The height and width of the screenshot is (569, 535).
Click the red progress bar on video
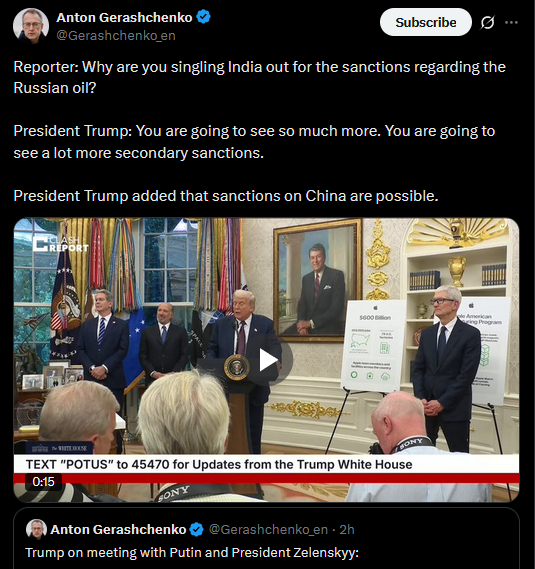point(266,478)
